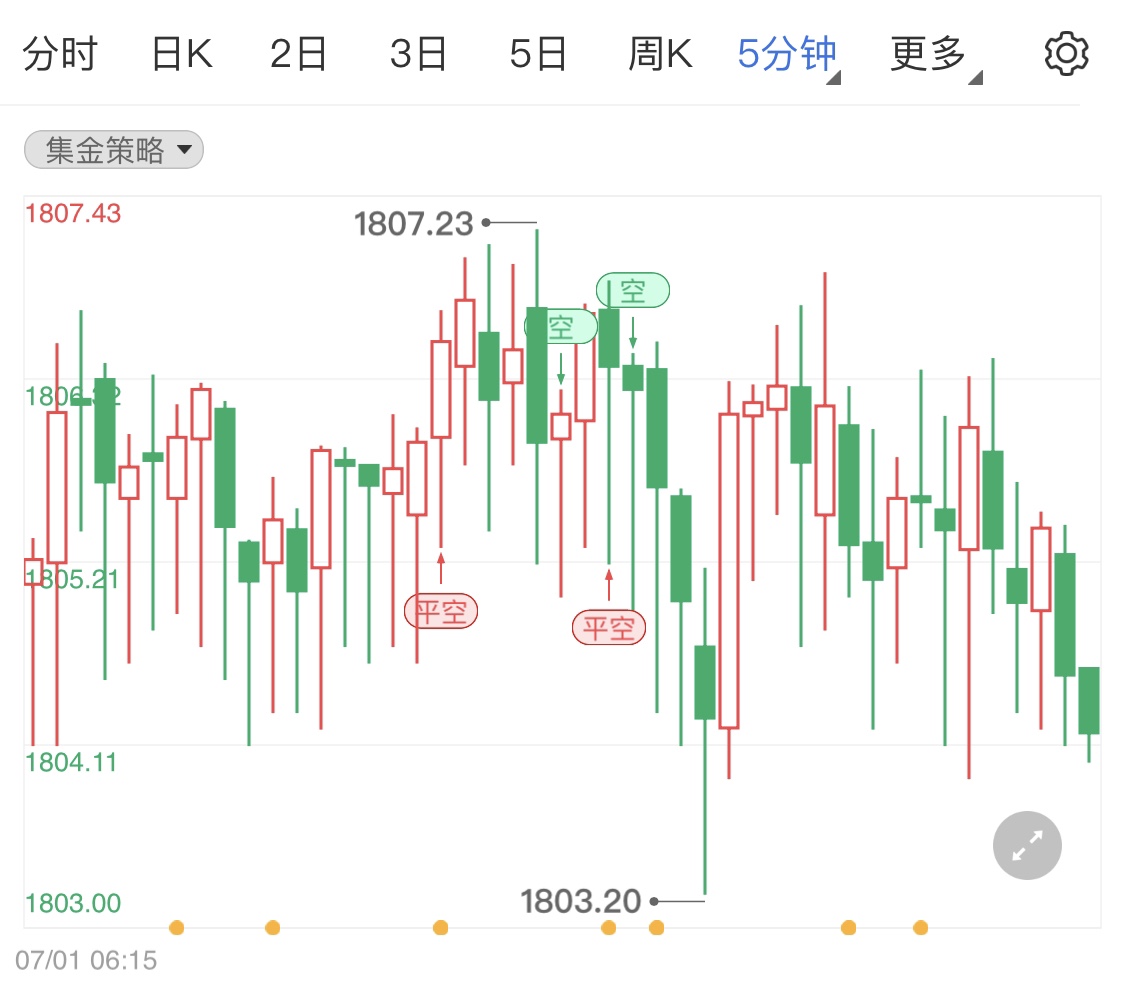Click the orange dot below left 平空

pos(441,928)
